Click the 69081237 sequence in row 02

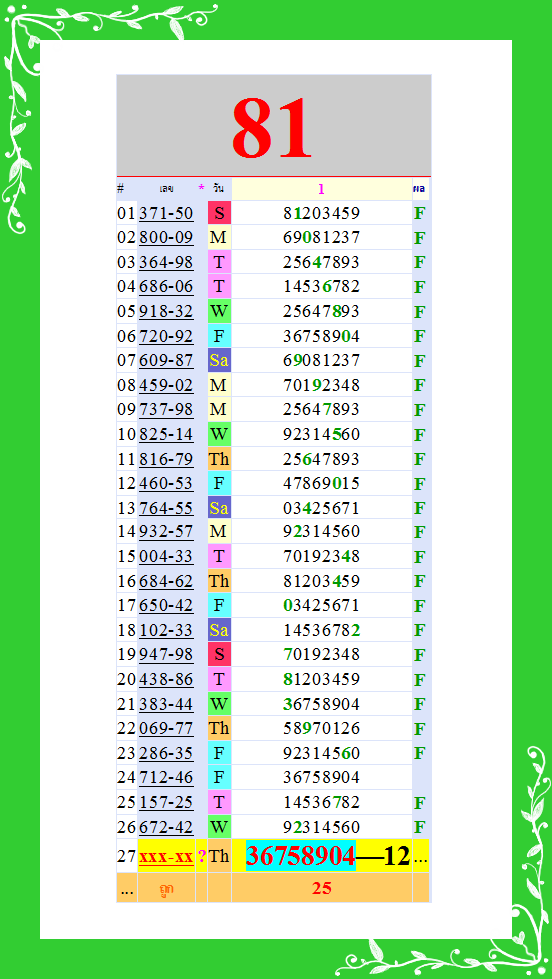tap(322, 238)
